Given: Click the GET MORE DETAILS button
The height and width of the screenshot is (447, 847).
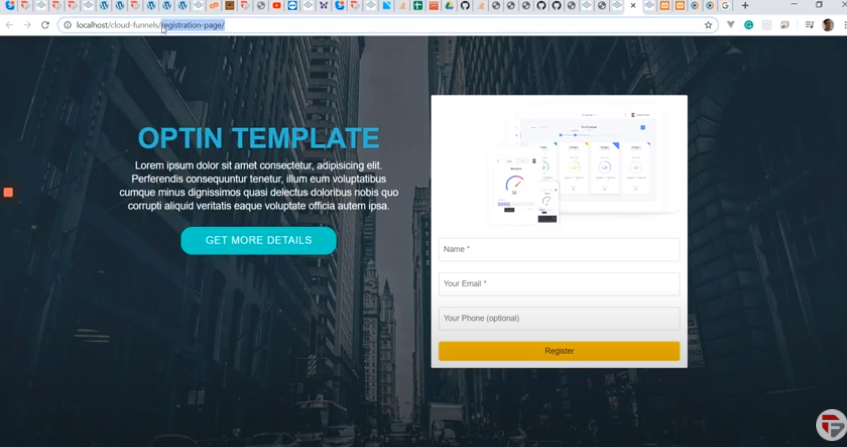Looking at the screenshot, I should [258, 241].
